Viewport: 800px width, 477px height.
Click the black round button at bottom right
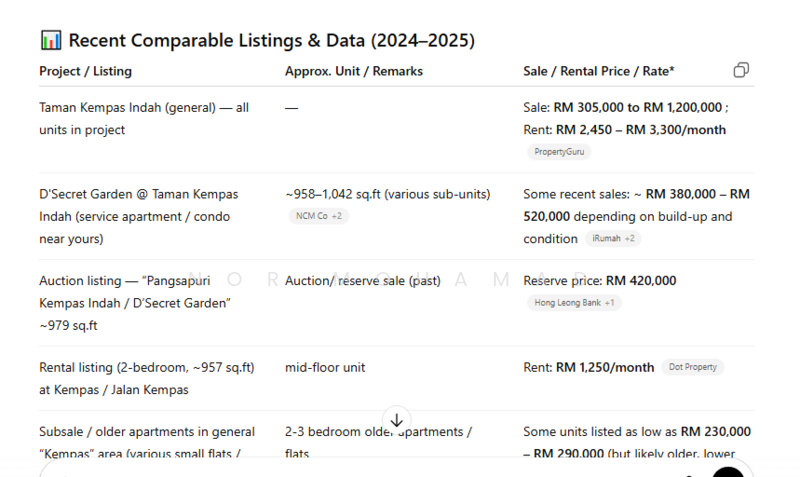728,472
